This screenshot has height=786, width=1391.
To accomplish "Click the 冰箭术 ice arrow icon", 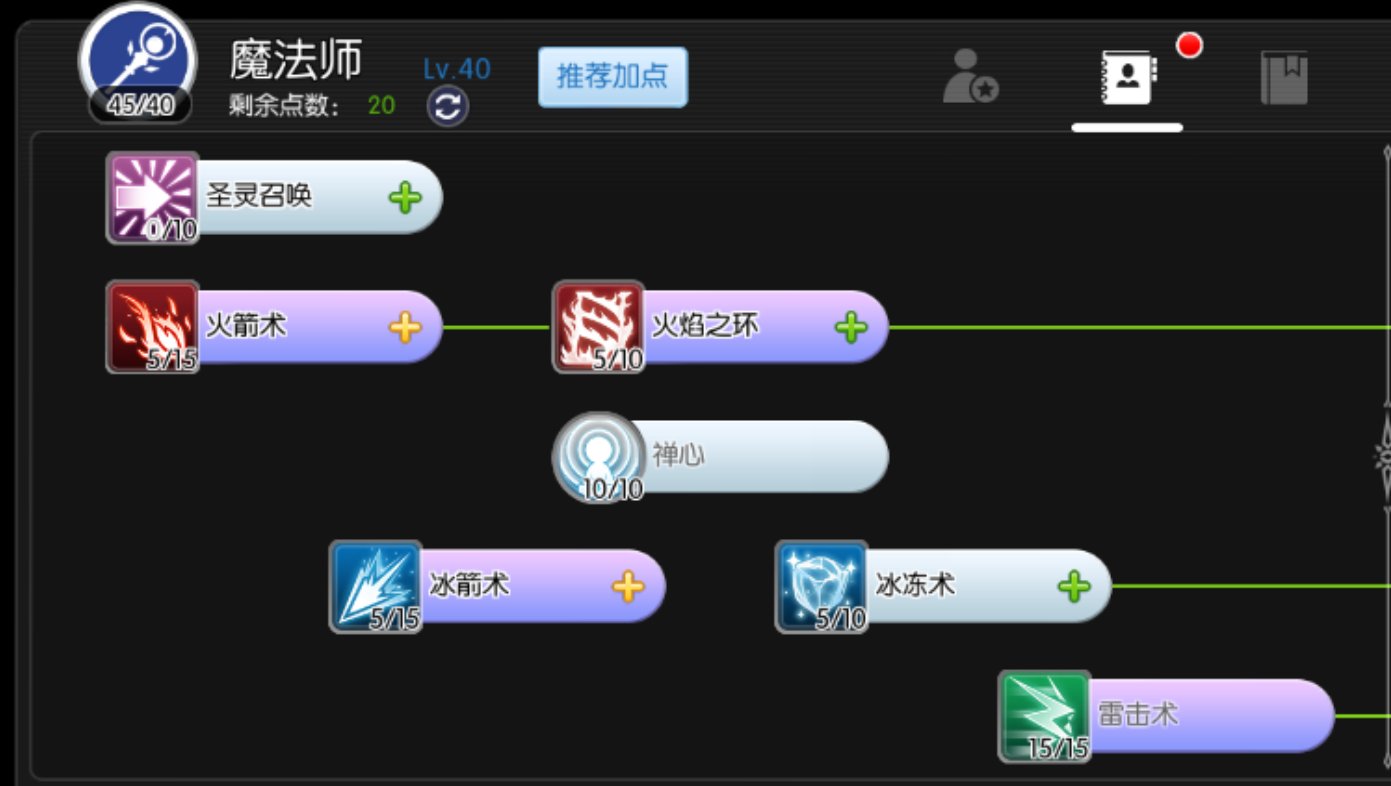I will pyautogui.click(x=376, y=587).
